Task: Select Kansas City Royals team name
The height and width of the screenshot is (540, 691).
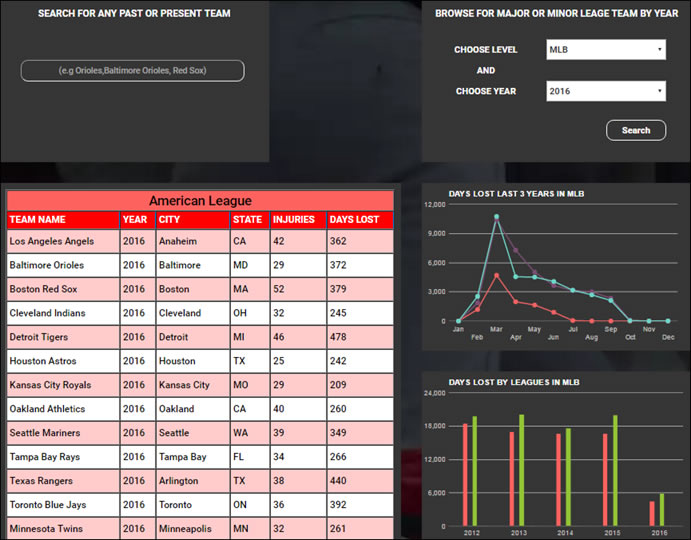Action: coord(50,385)
